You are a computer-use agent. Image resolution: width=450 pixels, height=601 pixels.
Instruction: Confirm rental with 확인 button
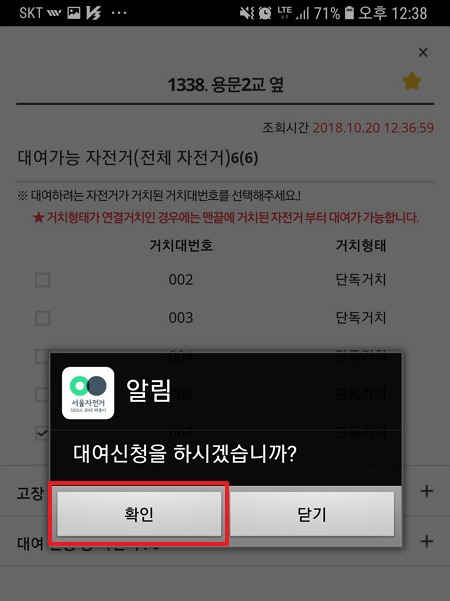click(139, 514)
